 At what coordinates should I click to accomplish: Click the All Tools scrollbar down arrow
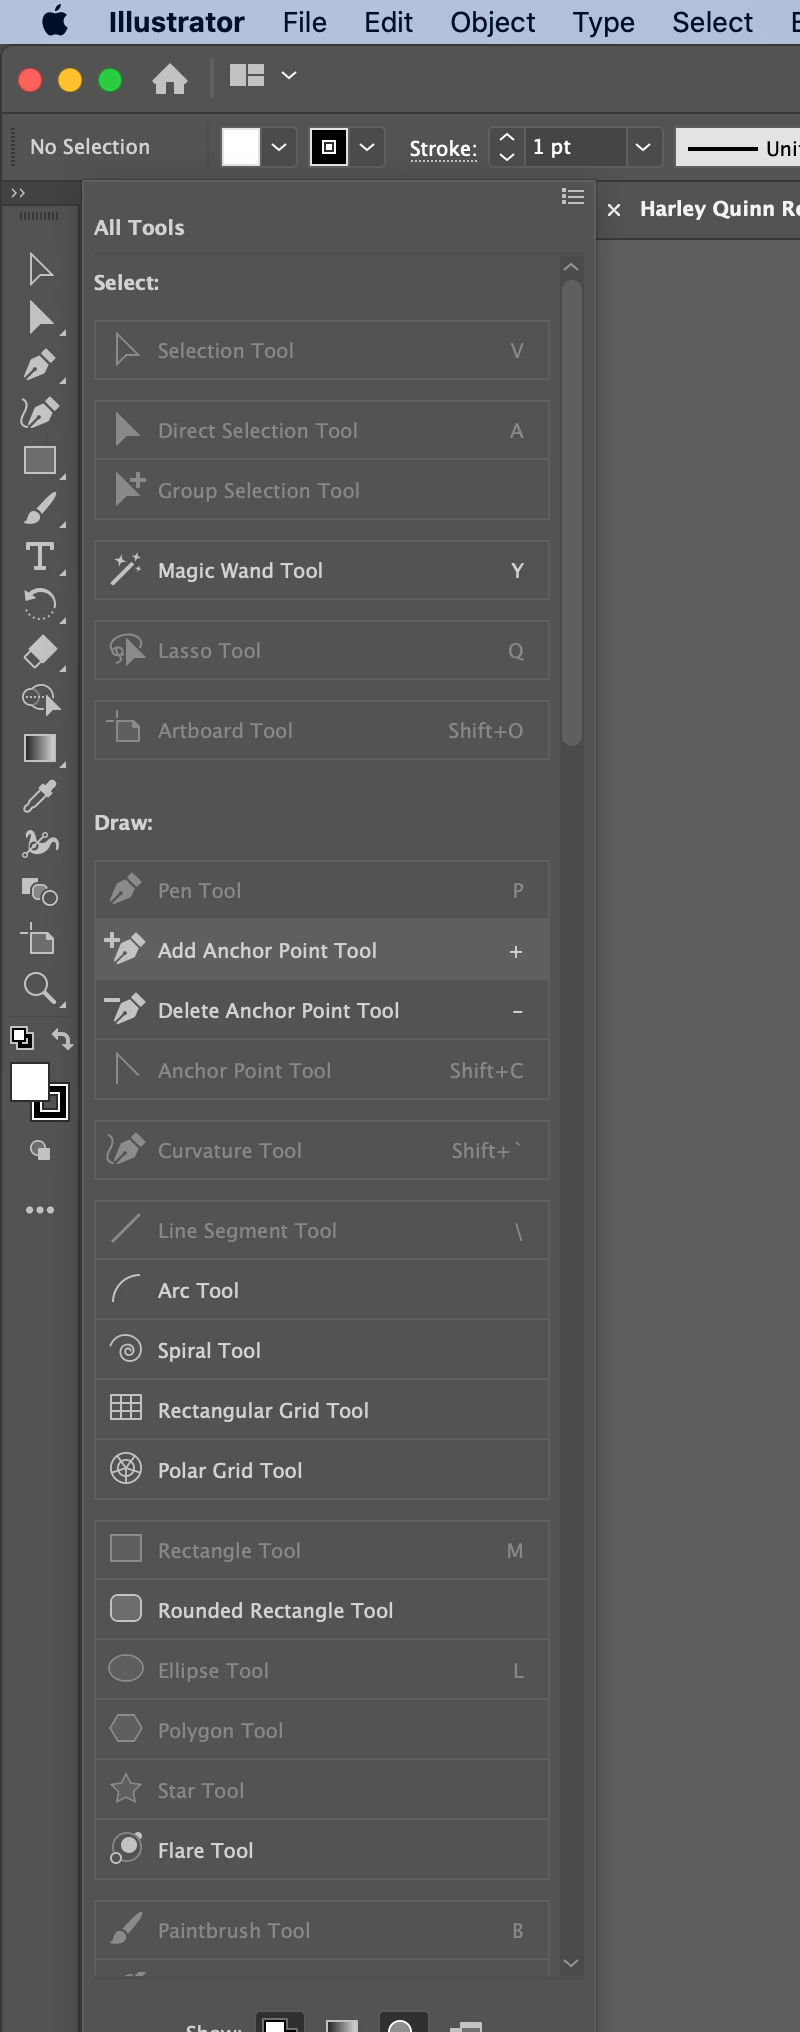[571, 1963]
